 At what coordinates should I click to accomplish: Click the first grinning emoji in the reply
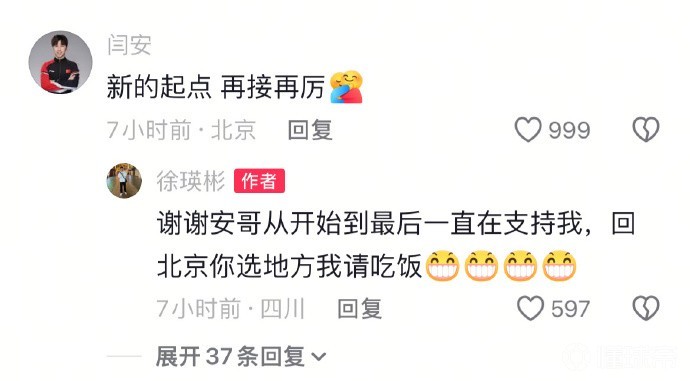pyautogui.click(x=442, y=265)
